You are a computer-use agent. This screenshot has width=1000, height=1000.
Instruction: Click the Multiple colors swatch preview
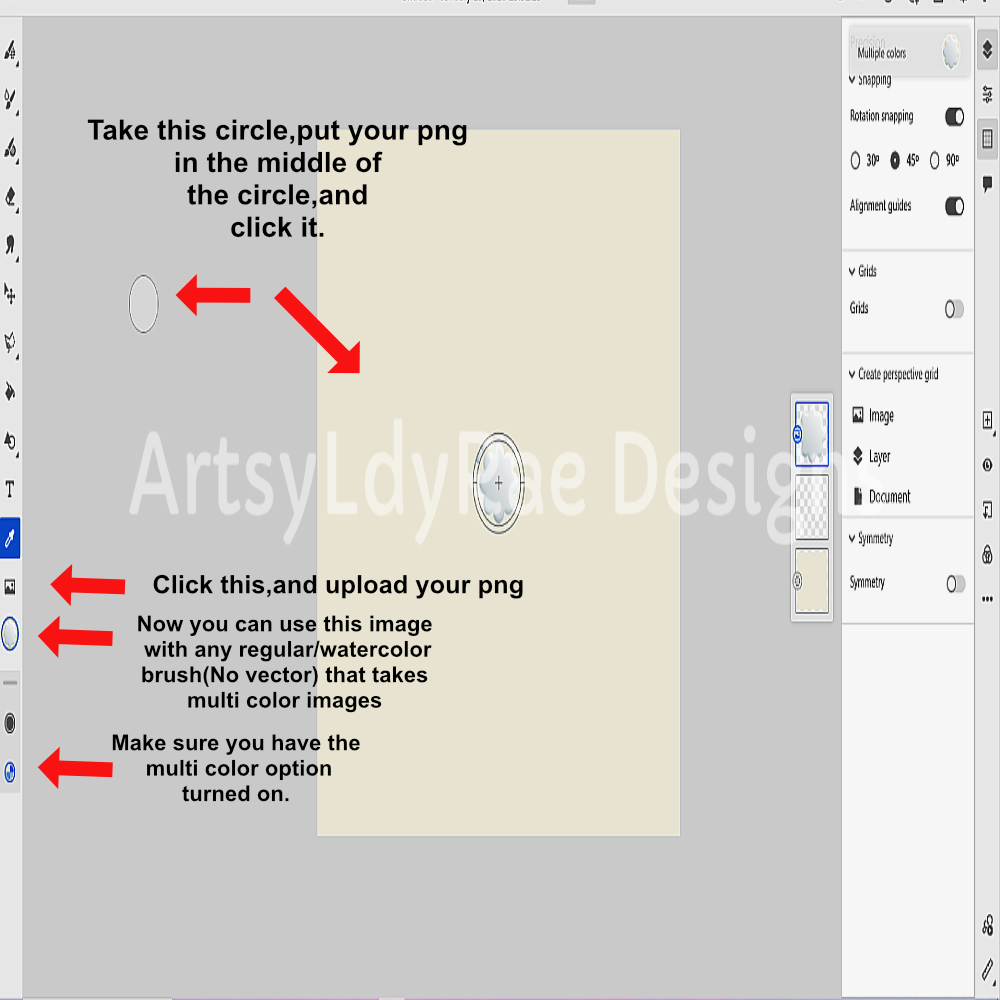click(951, 52)
